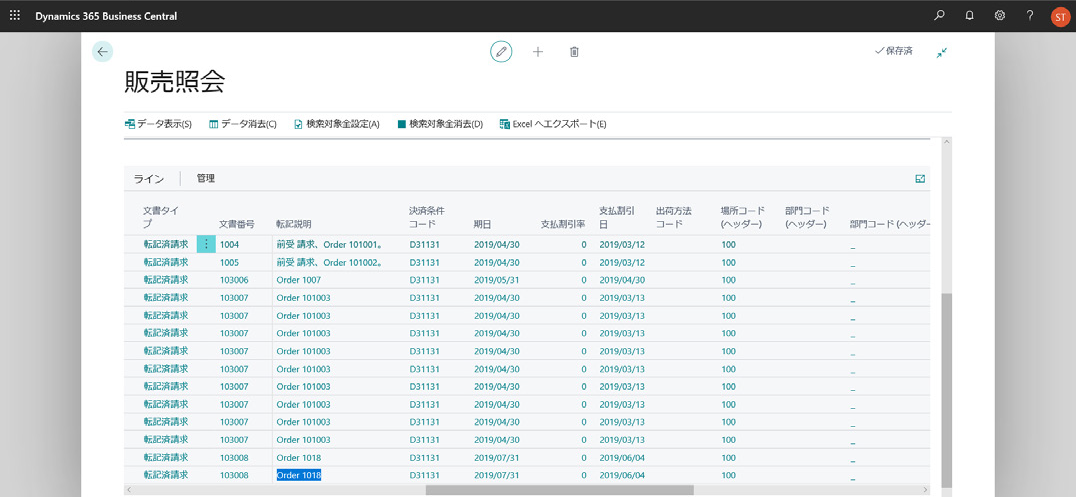Viewport: 1077px width, 497px height.
Task: Click the plus new record icon
Action: tap(538, 51)
